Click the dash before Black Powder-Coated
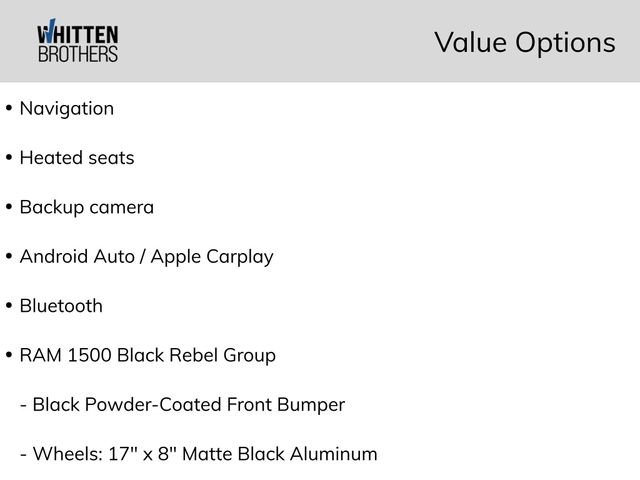 tap(23, 405)
